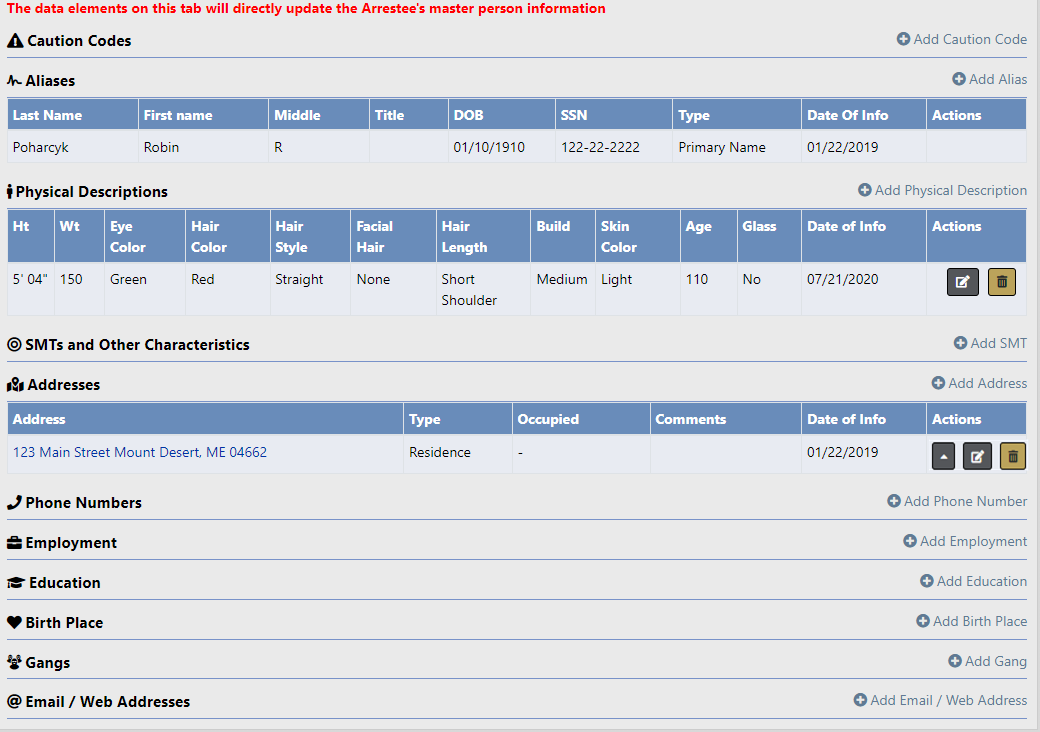Add a Phone Number
This screenshot has height=732, width=1040.
pos(957,501)
